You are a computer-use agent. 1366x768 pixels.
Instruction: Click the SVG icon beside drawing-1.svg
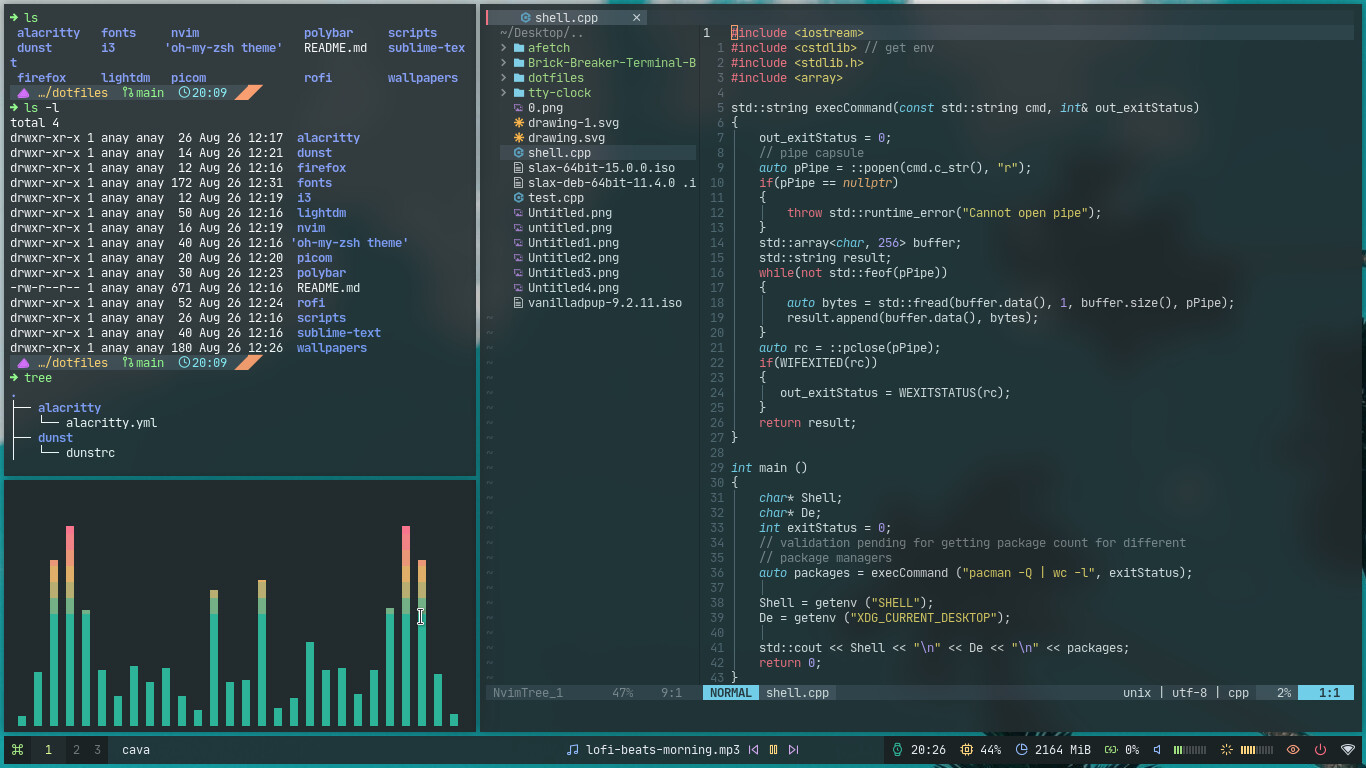point(519,123)
